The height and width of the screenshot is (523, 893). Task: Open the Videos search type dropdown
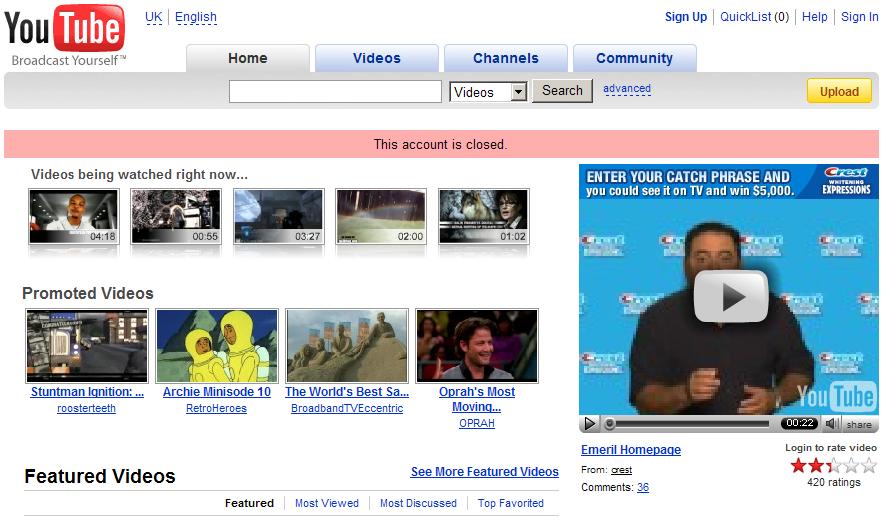[489, 92]
